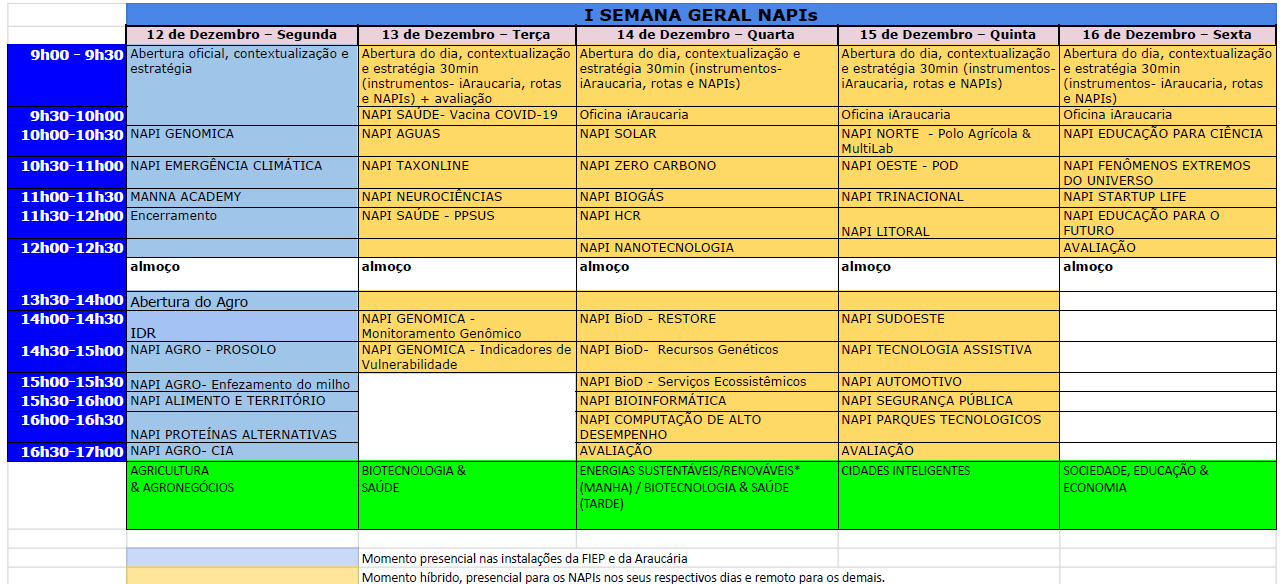Image resolution: width=1288 pixels, height=584 pixels.
Task: Select 'NAPI SAÚDE- Vacina COVID-19' cell
Action: 467,116
